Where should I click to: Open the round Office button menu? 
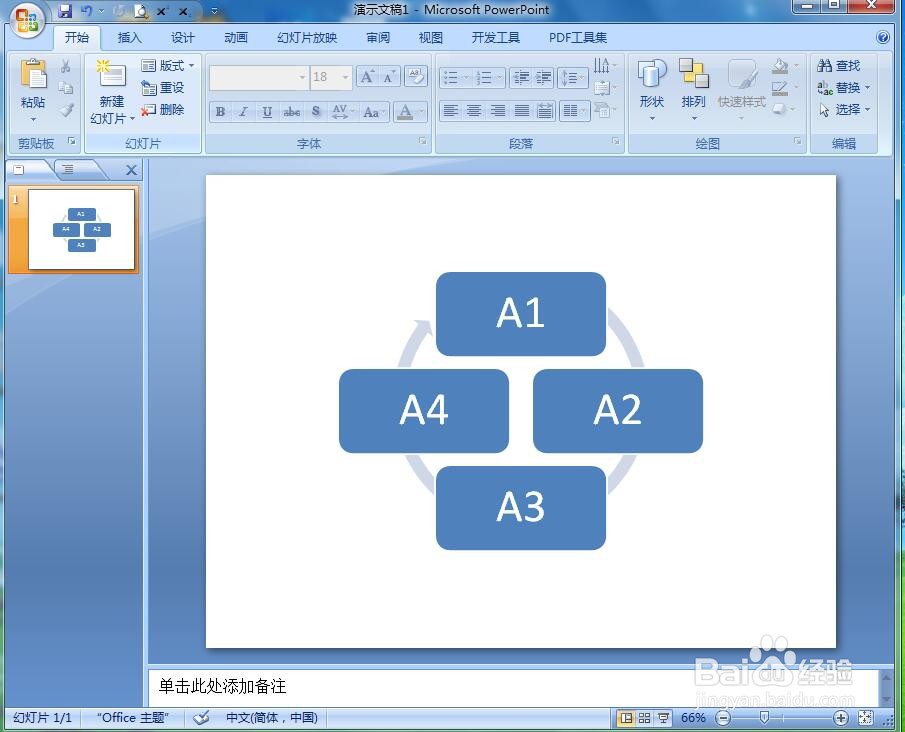point(27,21)
